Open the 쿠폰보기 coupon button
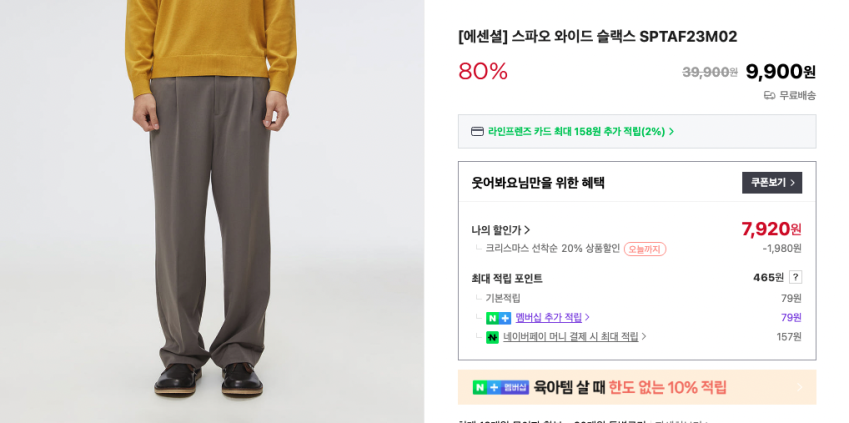Viewport: 849px width, 423px height. (772, 183)
